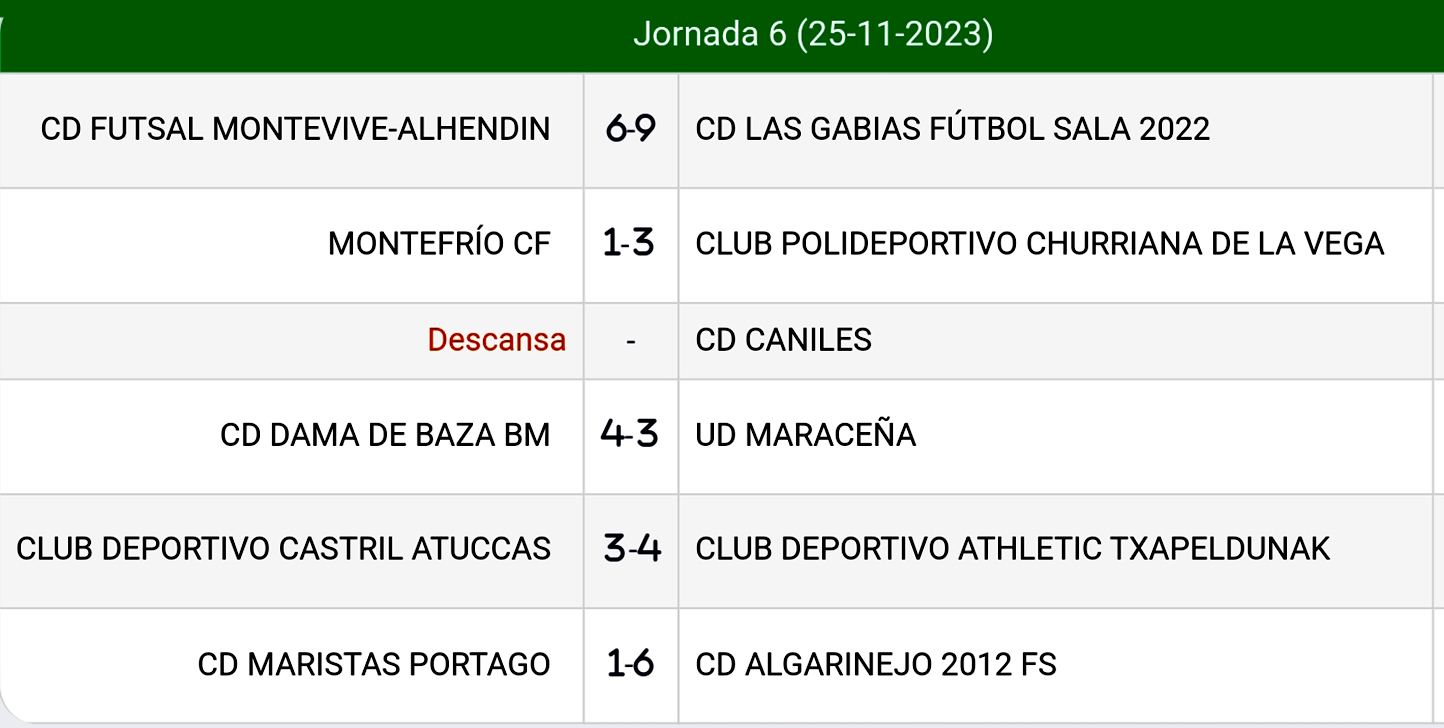The width and height of the screenshot is (1444, 728).
Task: Open CD DAMA DE BAZA BM
Action: (x=385, y=435)
